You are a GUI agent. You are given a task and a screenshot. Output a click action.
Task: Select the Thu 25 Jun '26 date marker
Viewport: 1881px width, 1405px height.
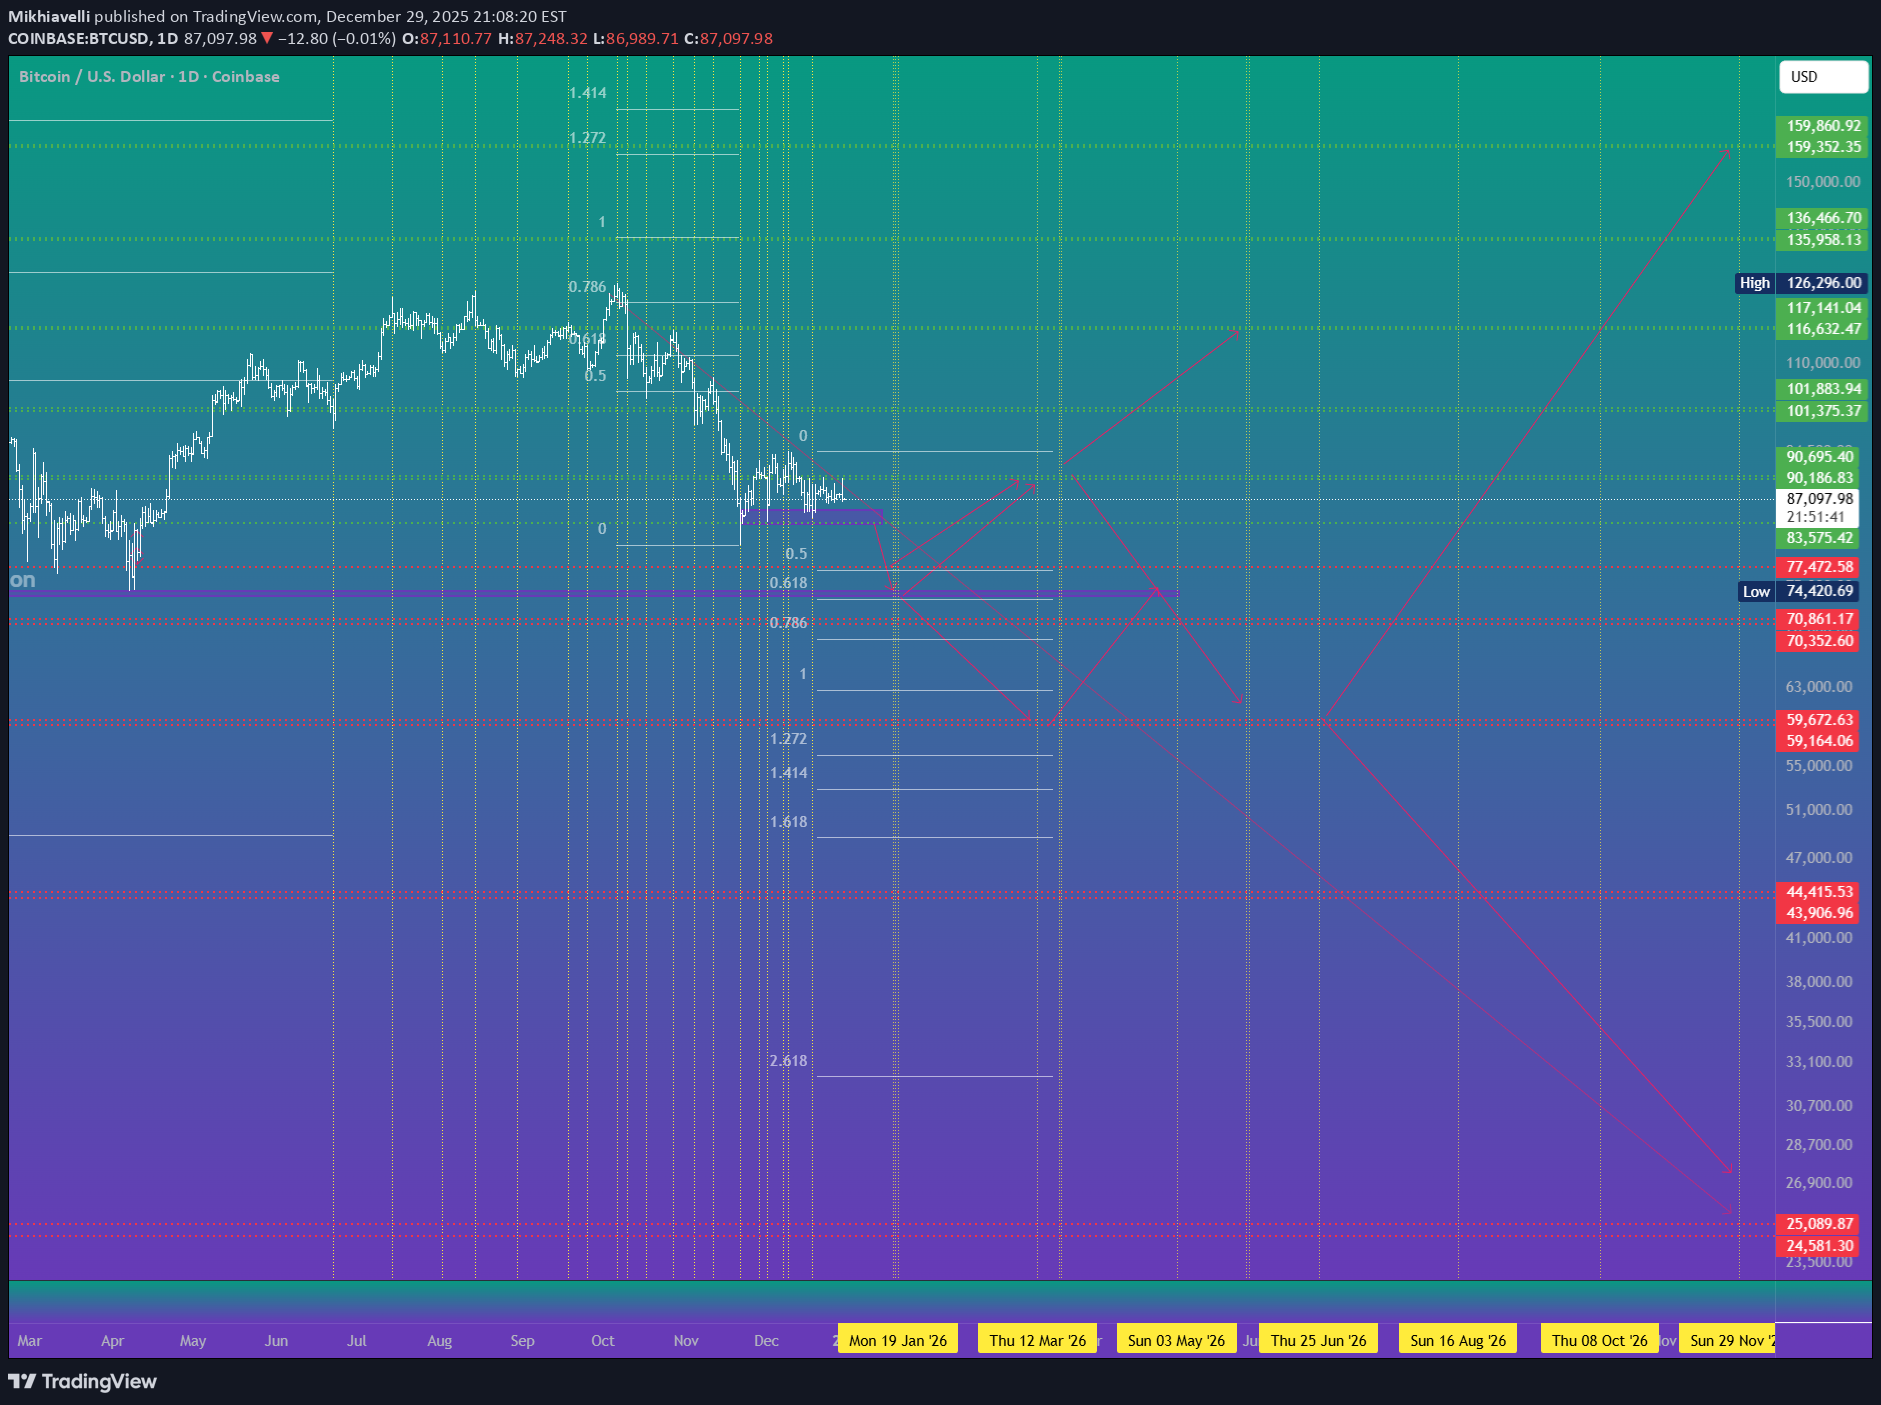click(1318, 1340)
